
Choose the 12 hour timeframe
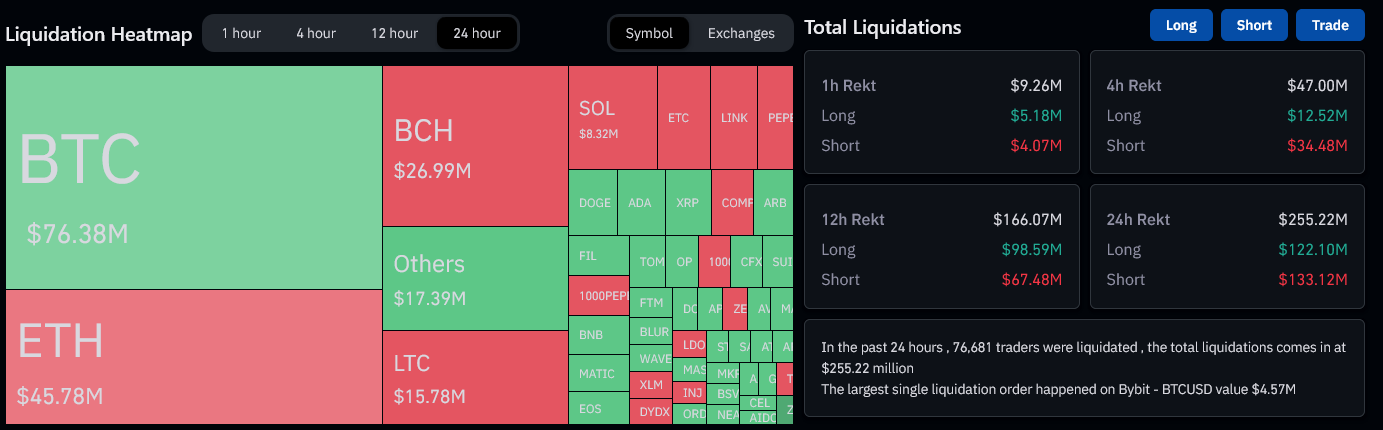[x=394, y=33]
